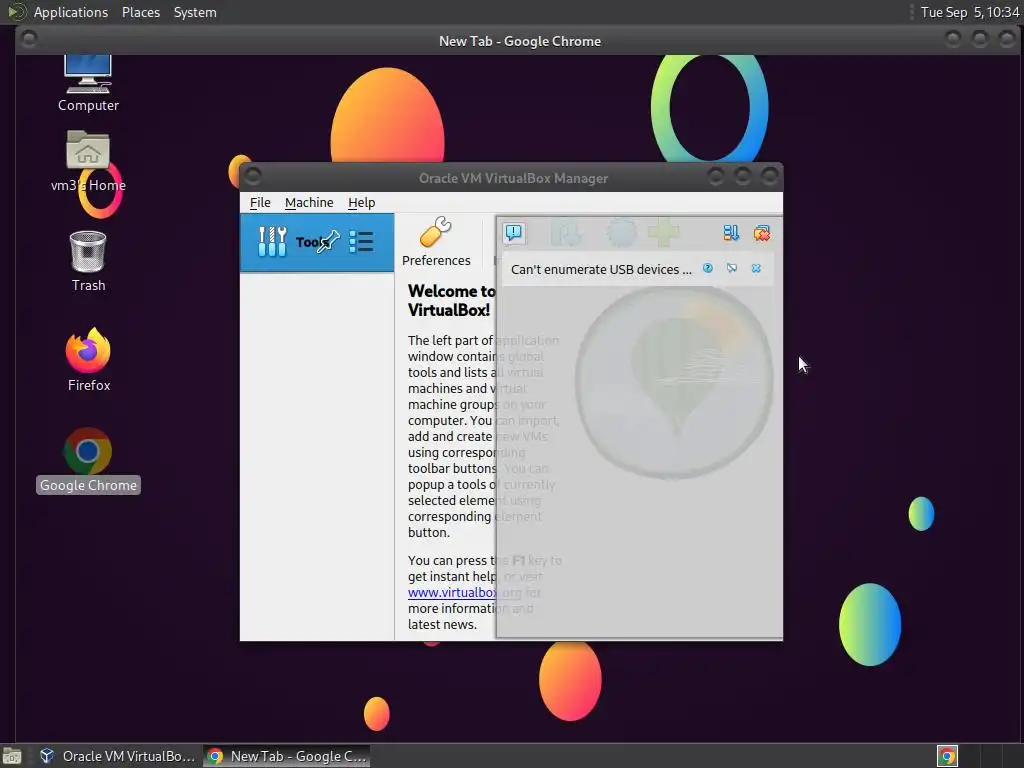1024x768 pixels.
Task: Select Google Chrome desktop icon
Action: [88, 460]
